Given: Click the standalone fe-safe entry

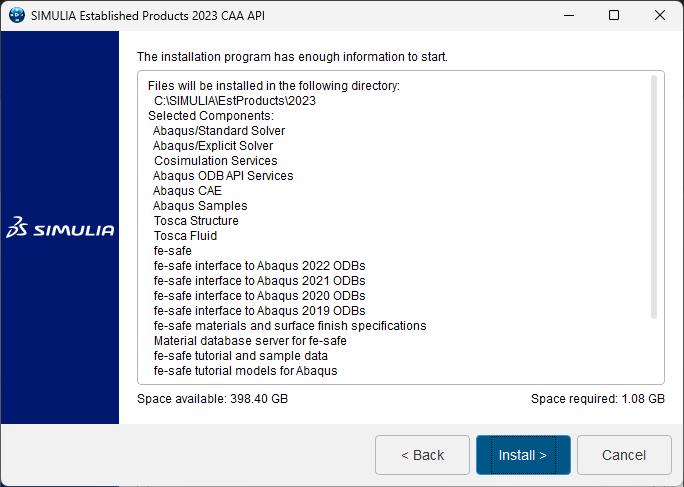Looking at the screenshot, I should 172,251.
